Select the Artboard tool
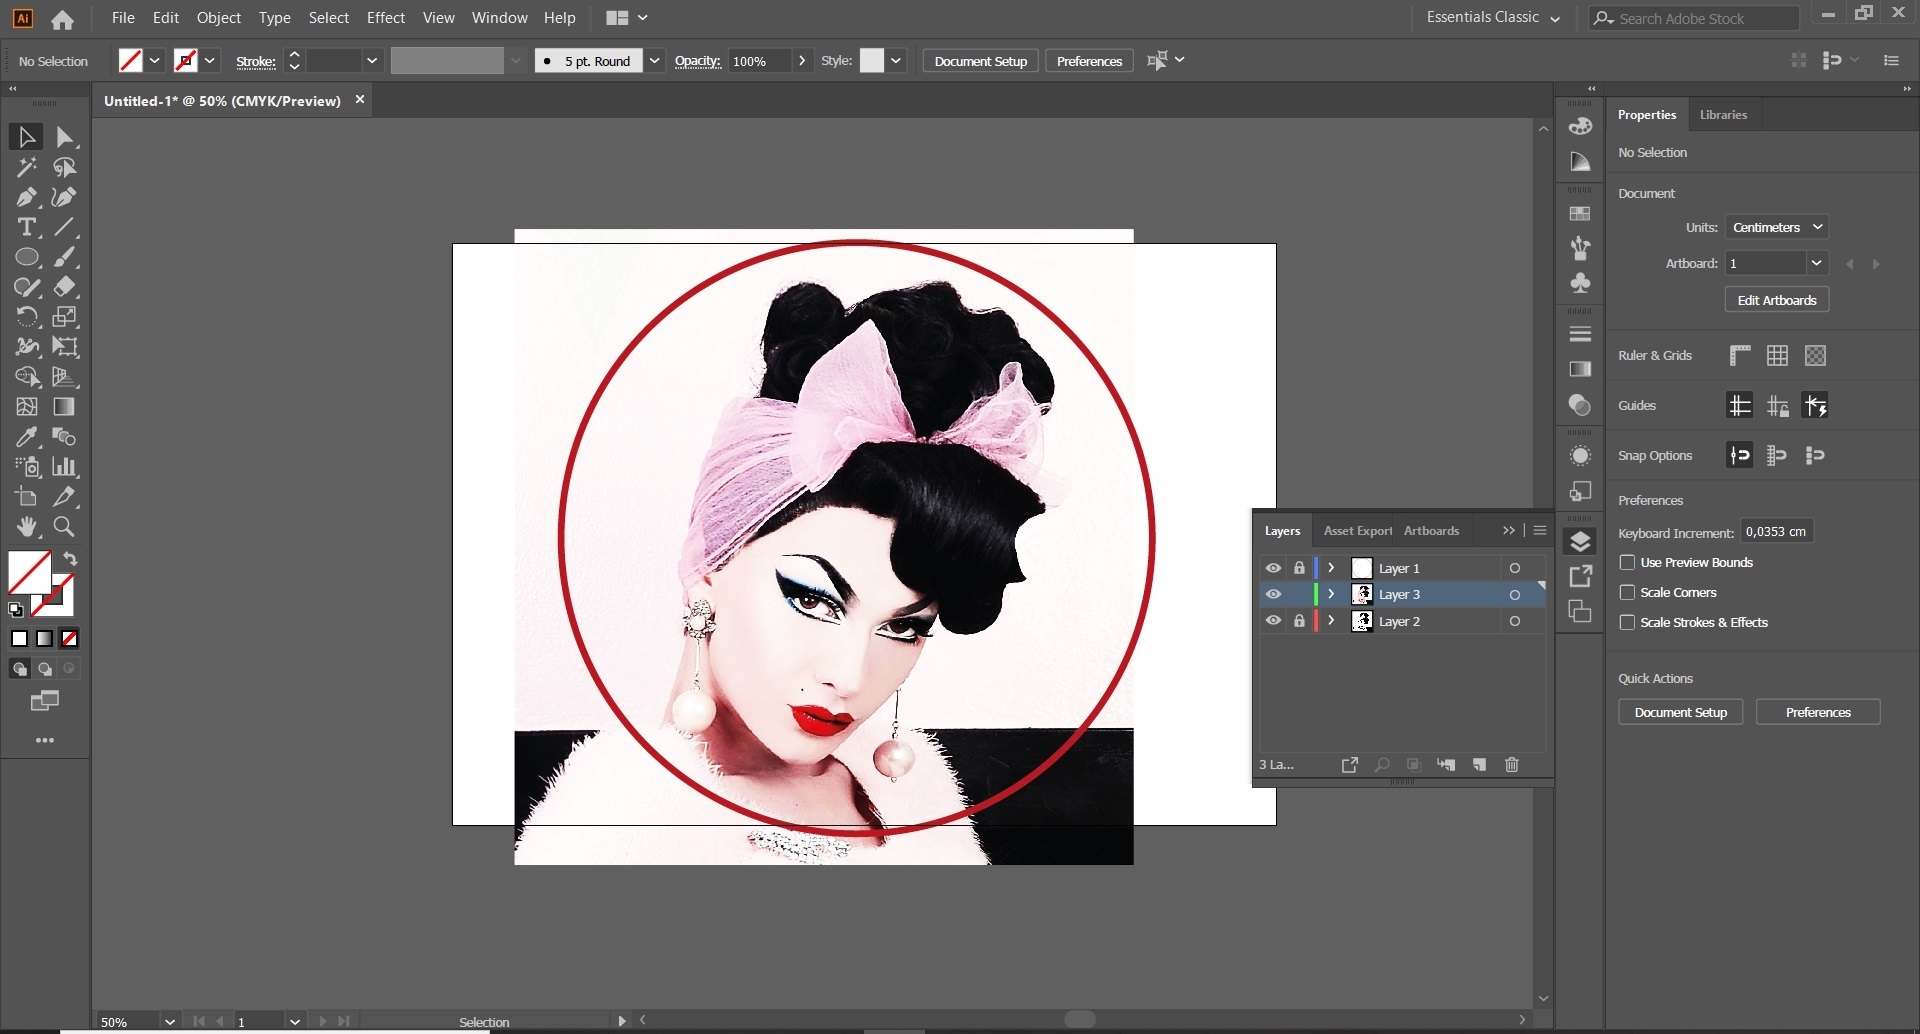Image resolution: width=1920 pixels, height=1034 pixels. 26,497
